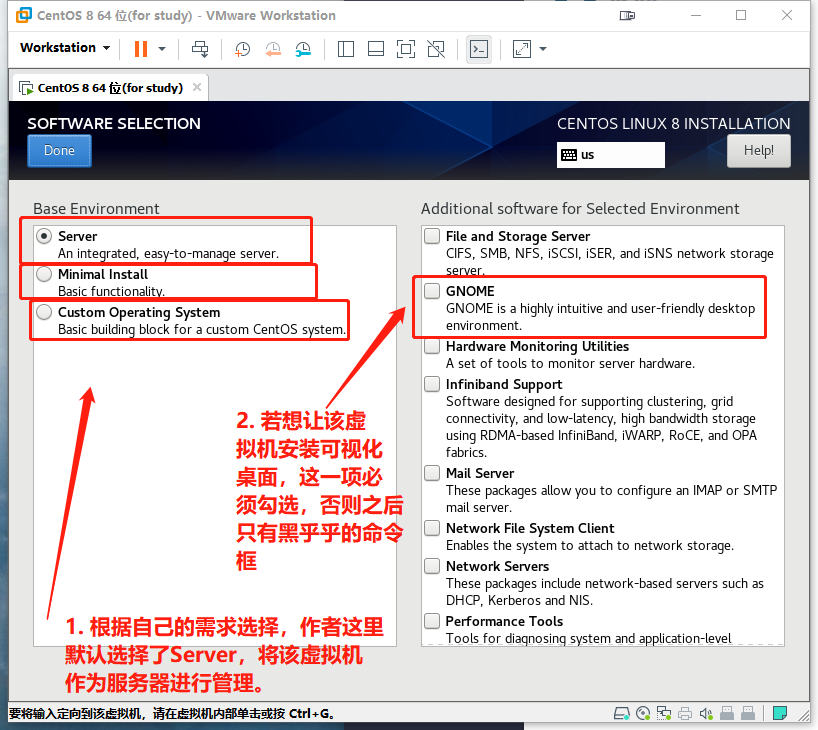Enter full screen mode
818x730 pixels.
[406, 49]
